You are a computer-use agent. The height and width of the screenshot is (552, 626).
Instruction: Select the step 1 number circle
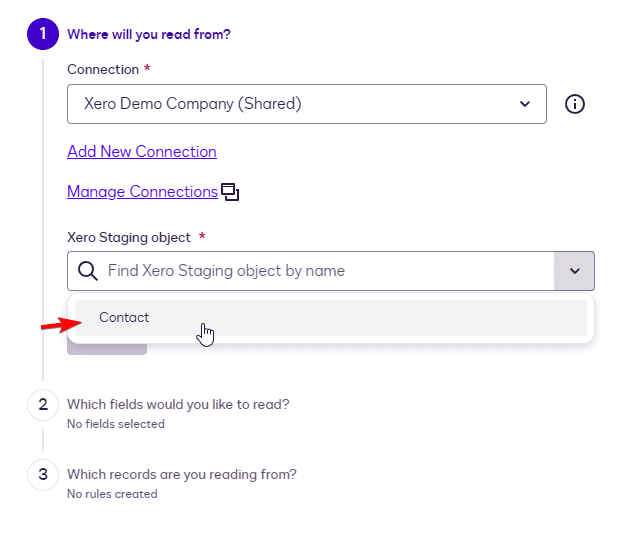(x=42, y=34)
